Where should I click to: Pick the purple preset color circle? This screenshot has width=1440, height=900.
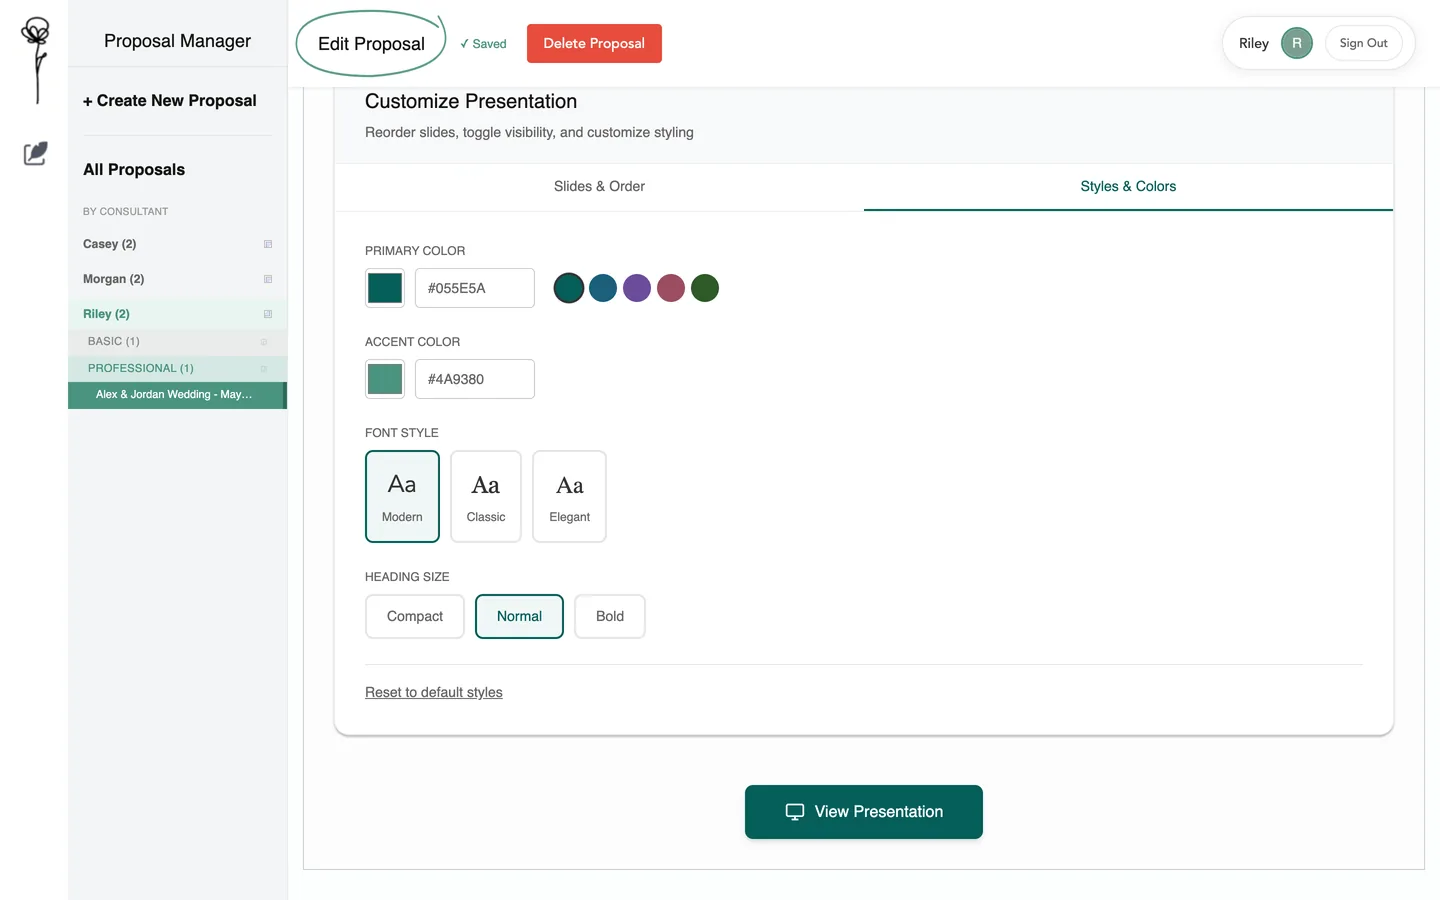pyautogui.click(x=637, y=288)
